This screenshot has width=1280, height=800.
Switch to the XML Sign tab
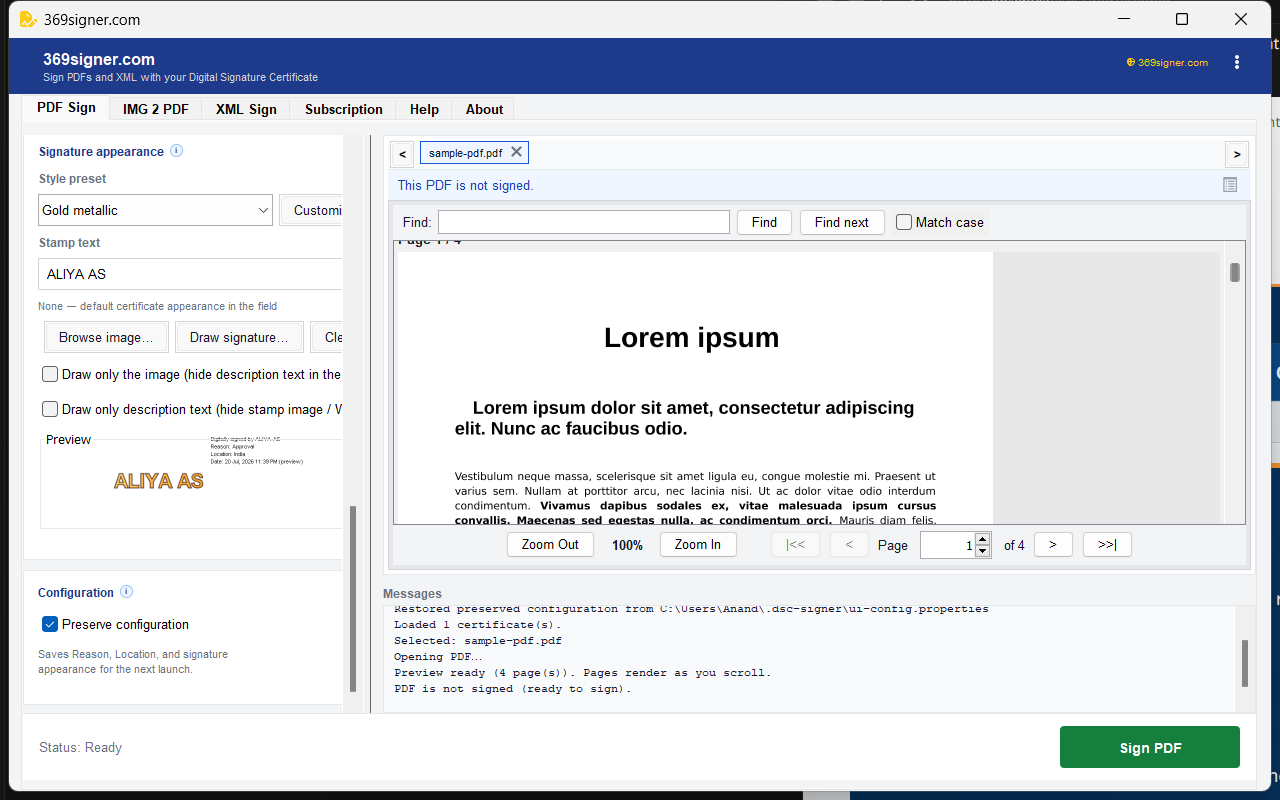246,109
